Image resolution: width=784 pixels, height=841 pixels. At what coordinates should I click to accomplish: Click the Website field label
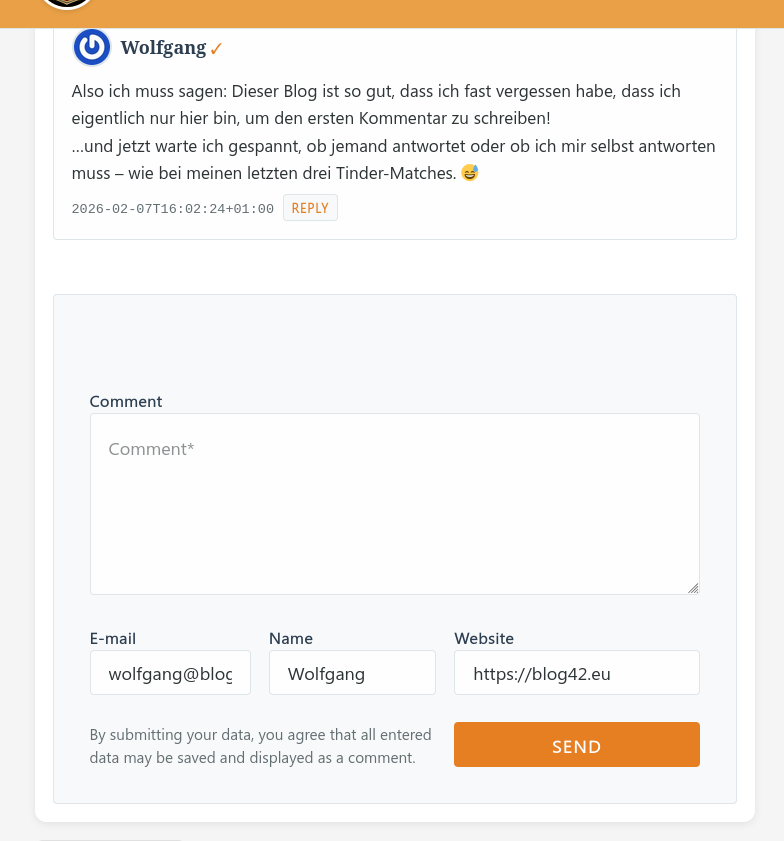484,639
